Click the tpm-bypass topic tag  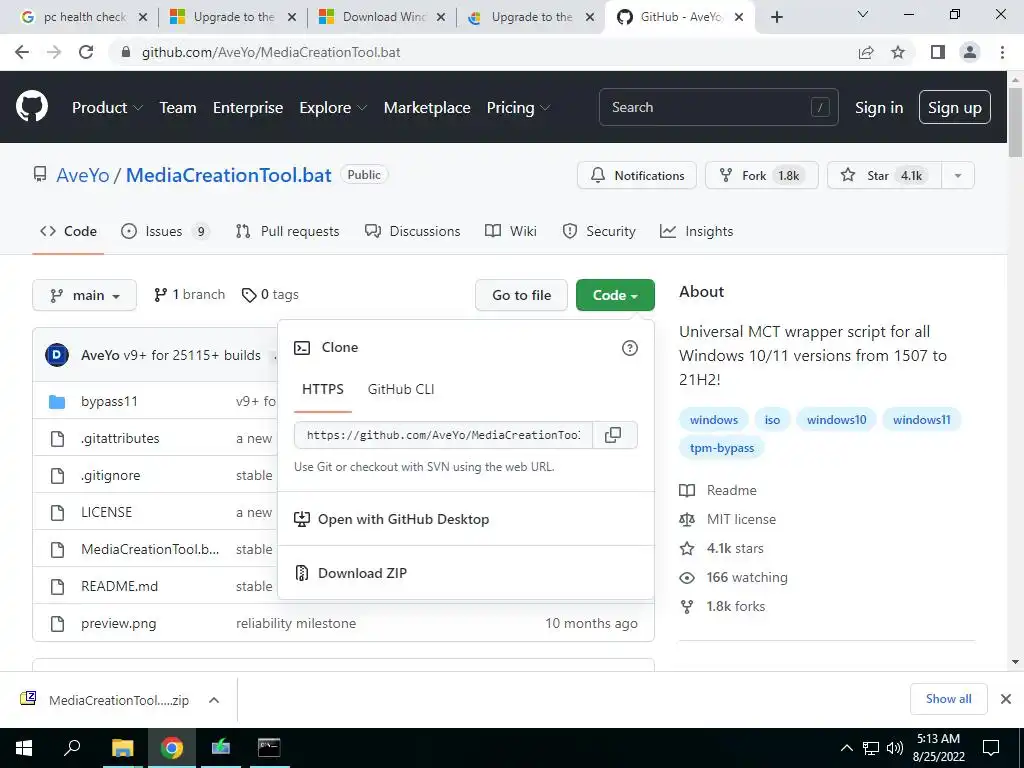(x=722, y=448)
